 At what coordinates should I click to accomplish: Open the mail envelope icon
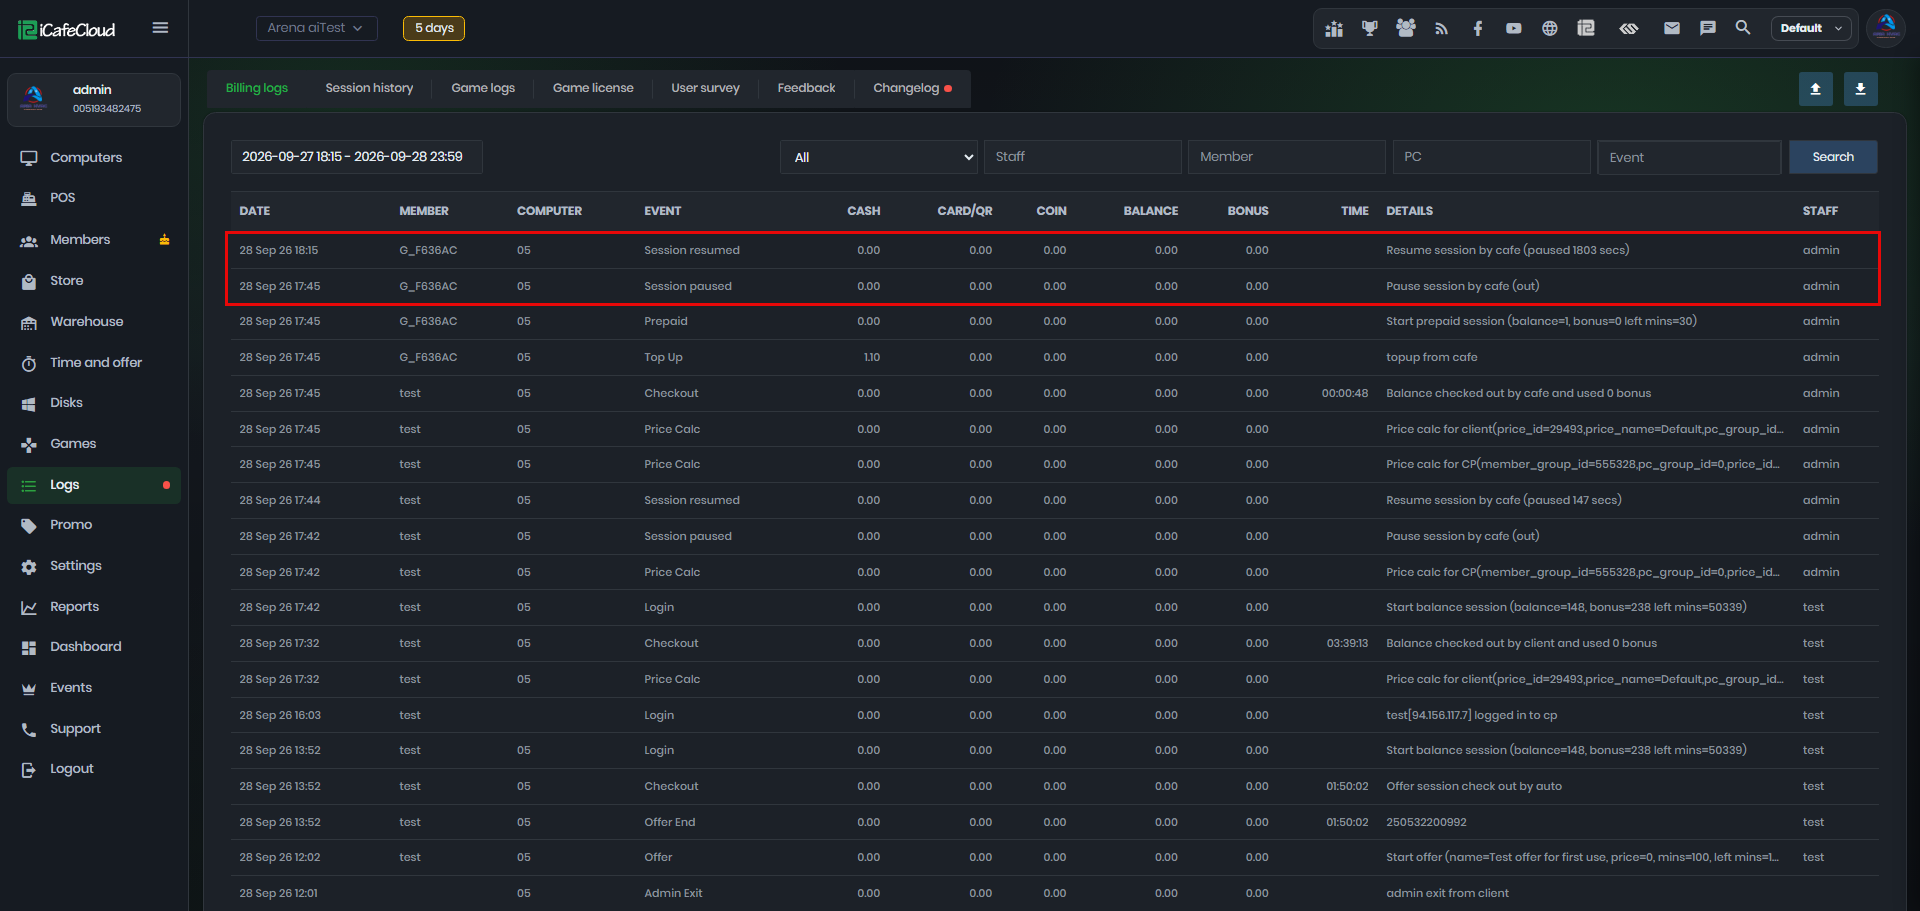pos(1671,28)
